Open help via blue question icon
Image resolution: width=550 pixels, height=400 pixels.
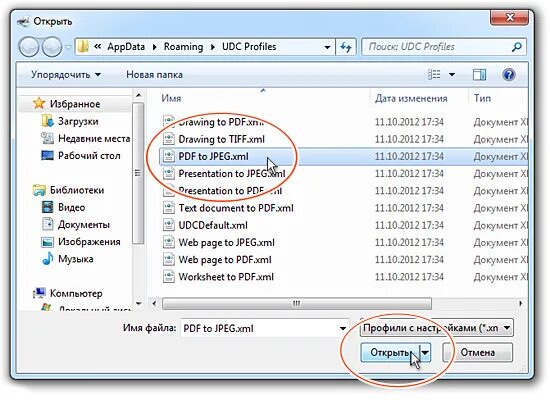tap(509, 74)
